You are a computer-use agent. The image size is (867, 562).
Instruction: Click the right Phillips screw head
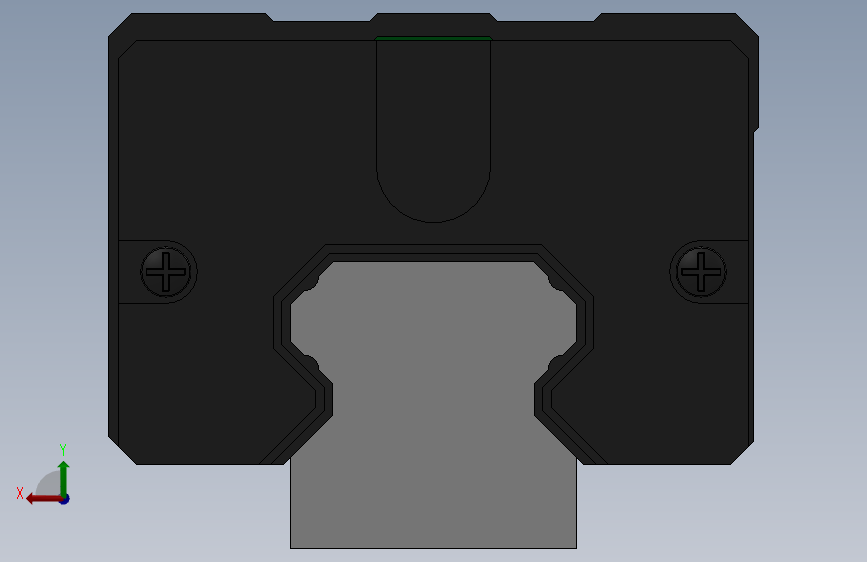[x=701, y=272]
